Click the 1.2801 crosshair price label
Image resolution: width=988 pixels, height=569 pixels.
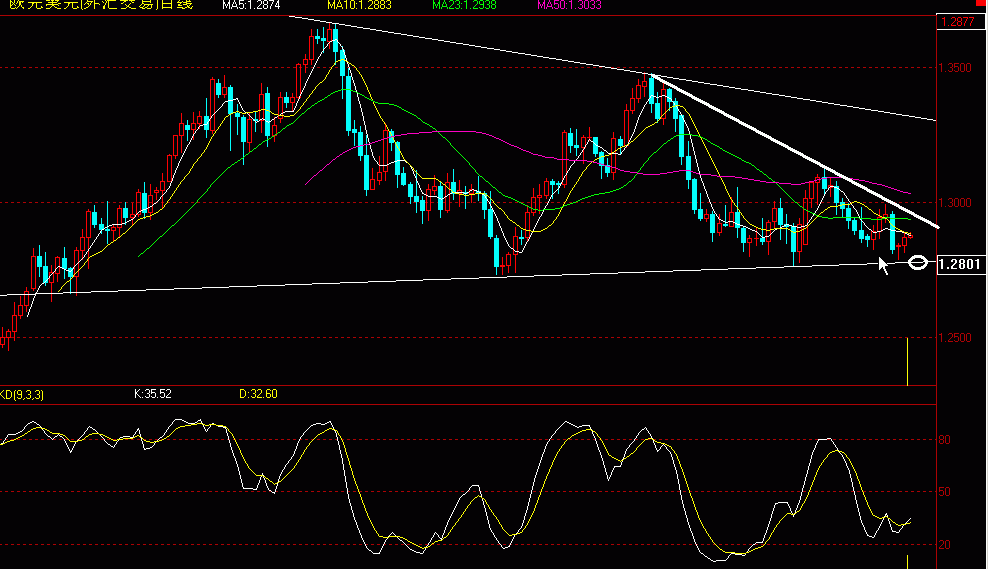click(960, 264)
